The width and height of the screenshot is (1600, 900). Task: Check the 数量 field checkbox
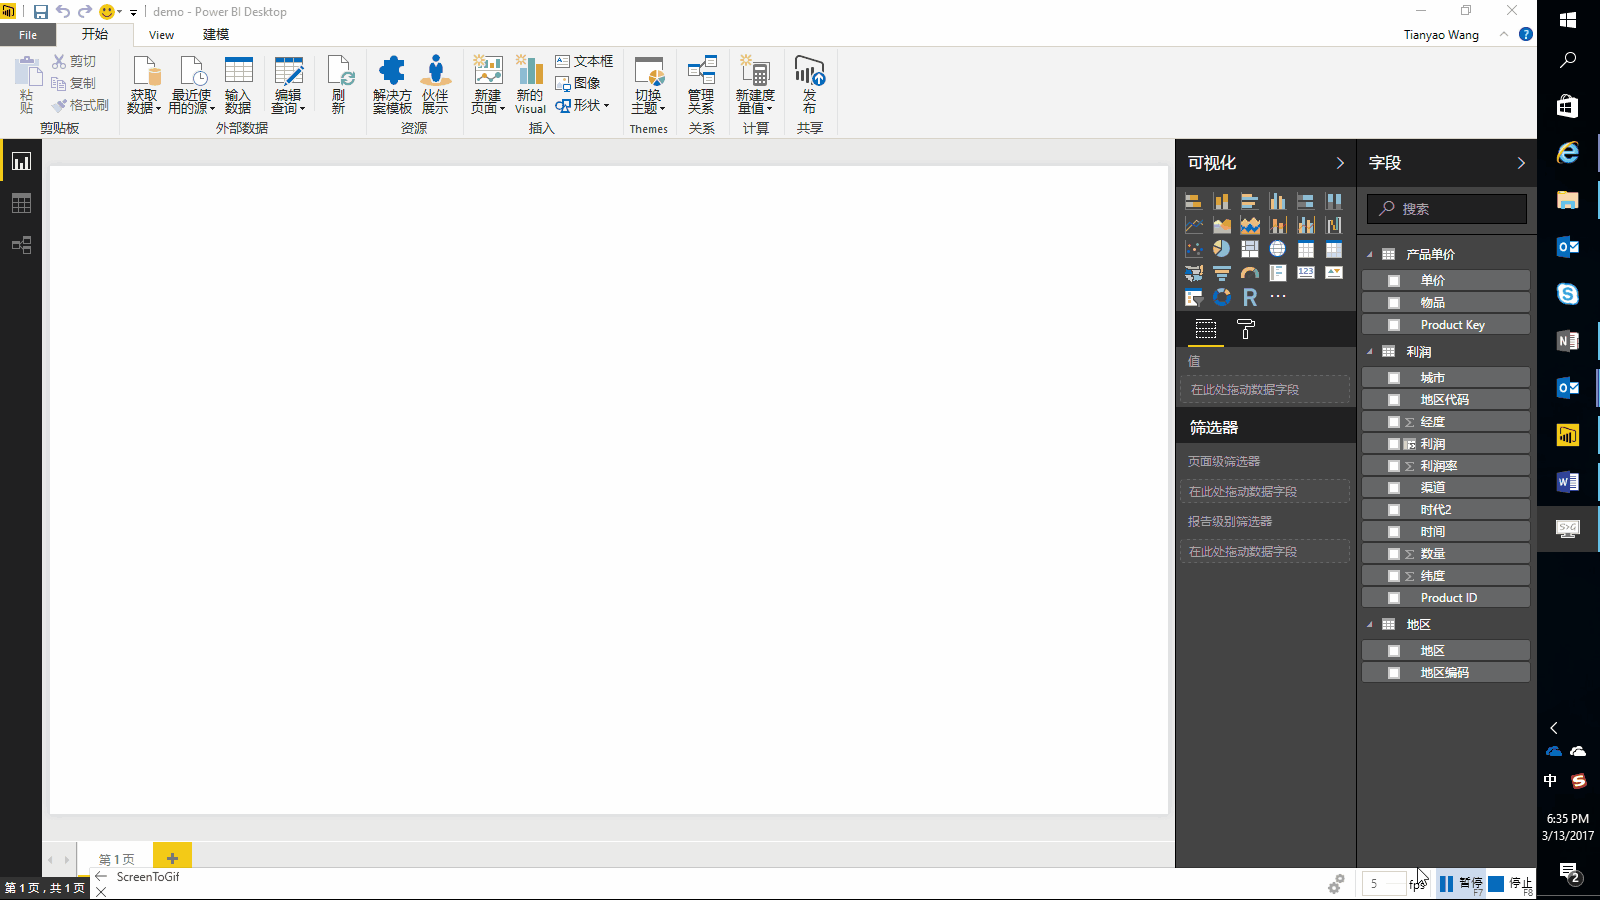coord(1394,554)
